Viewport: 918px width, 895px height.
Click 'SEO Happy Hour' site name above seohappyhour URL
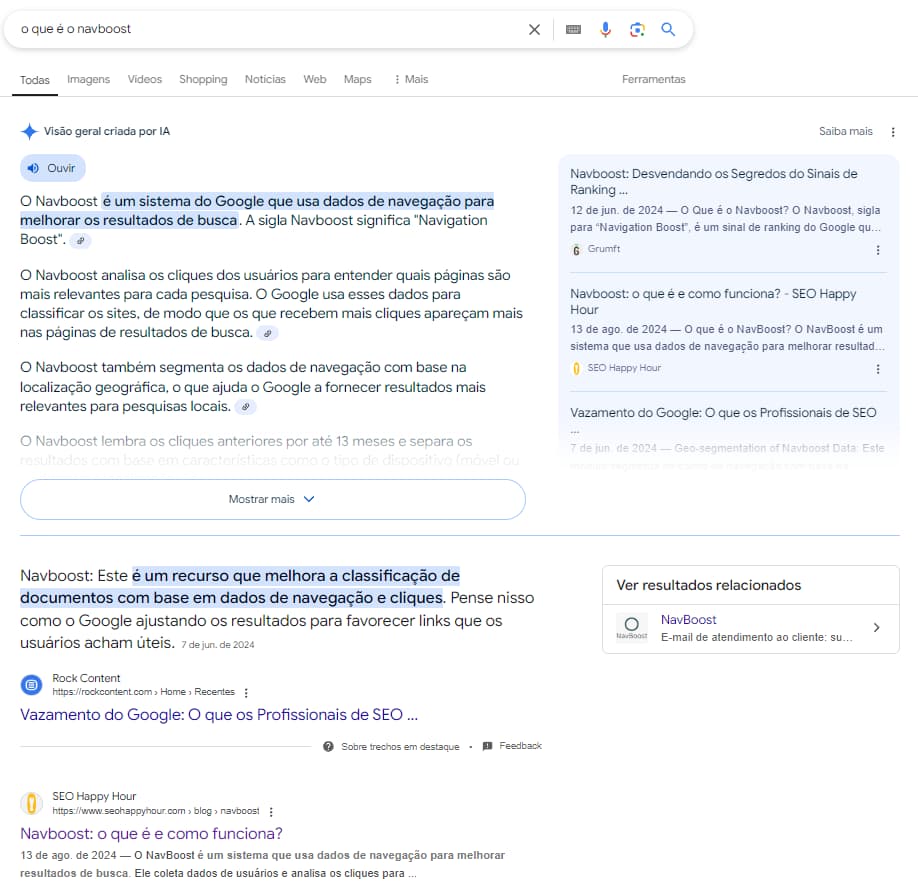click(x=94, y=796)
